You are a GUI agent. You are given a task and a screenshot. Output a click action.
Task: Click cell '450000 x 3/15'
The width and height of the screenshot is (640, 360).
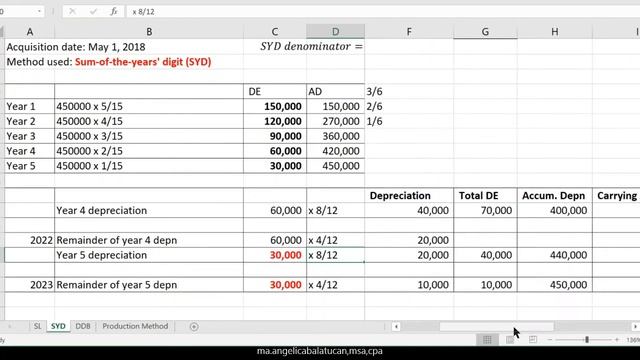tap(149, 136)
